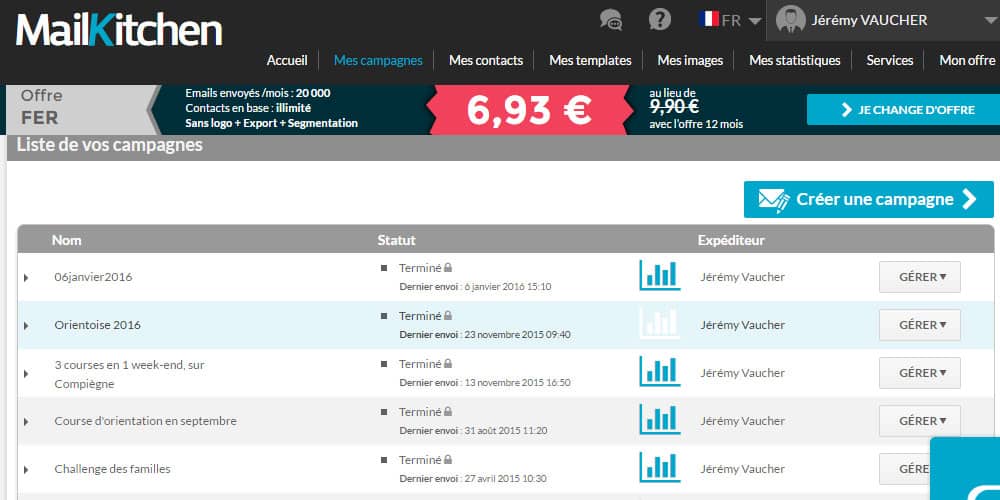Screen dimensions: 1000x500
Task: Click campaign name Course d'orientation en septembre
Action: [x=145, y=422]
